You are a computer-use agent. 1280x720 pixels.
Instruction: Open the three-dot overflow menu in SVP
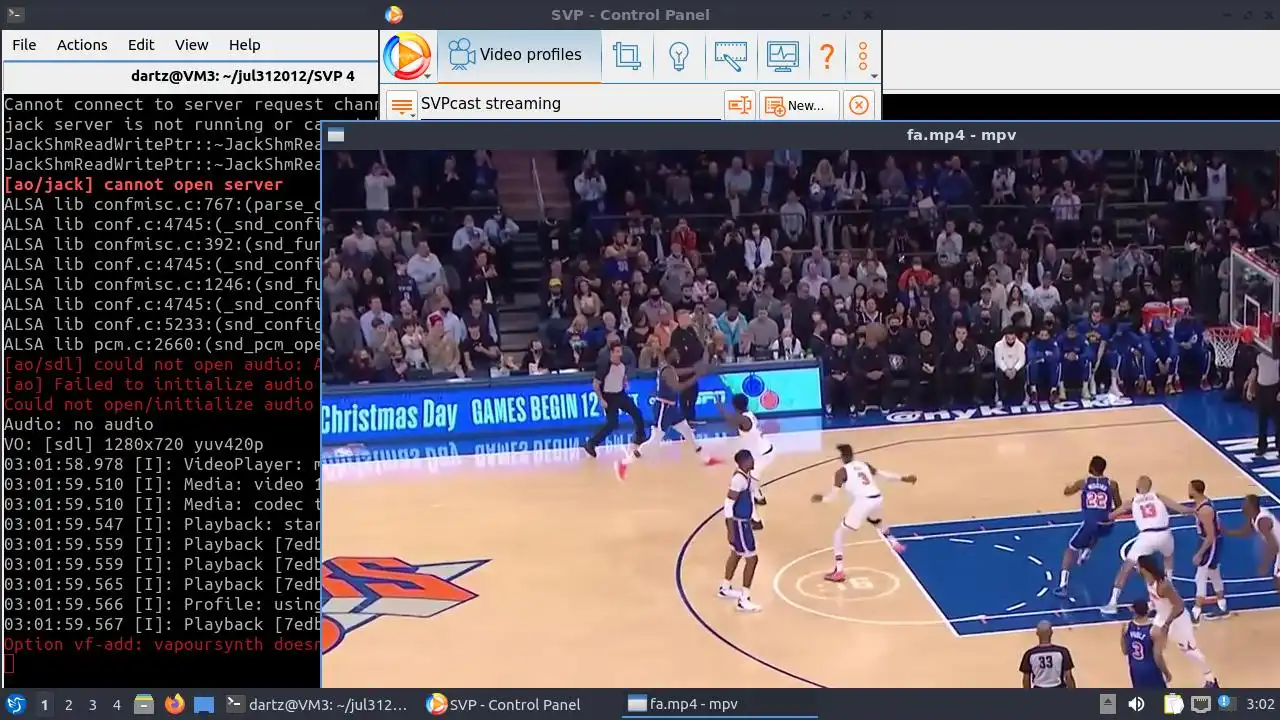click(863, 55)
